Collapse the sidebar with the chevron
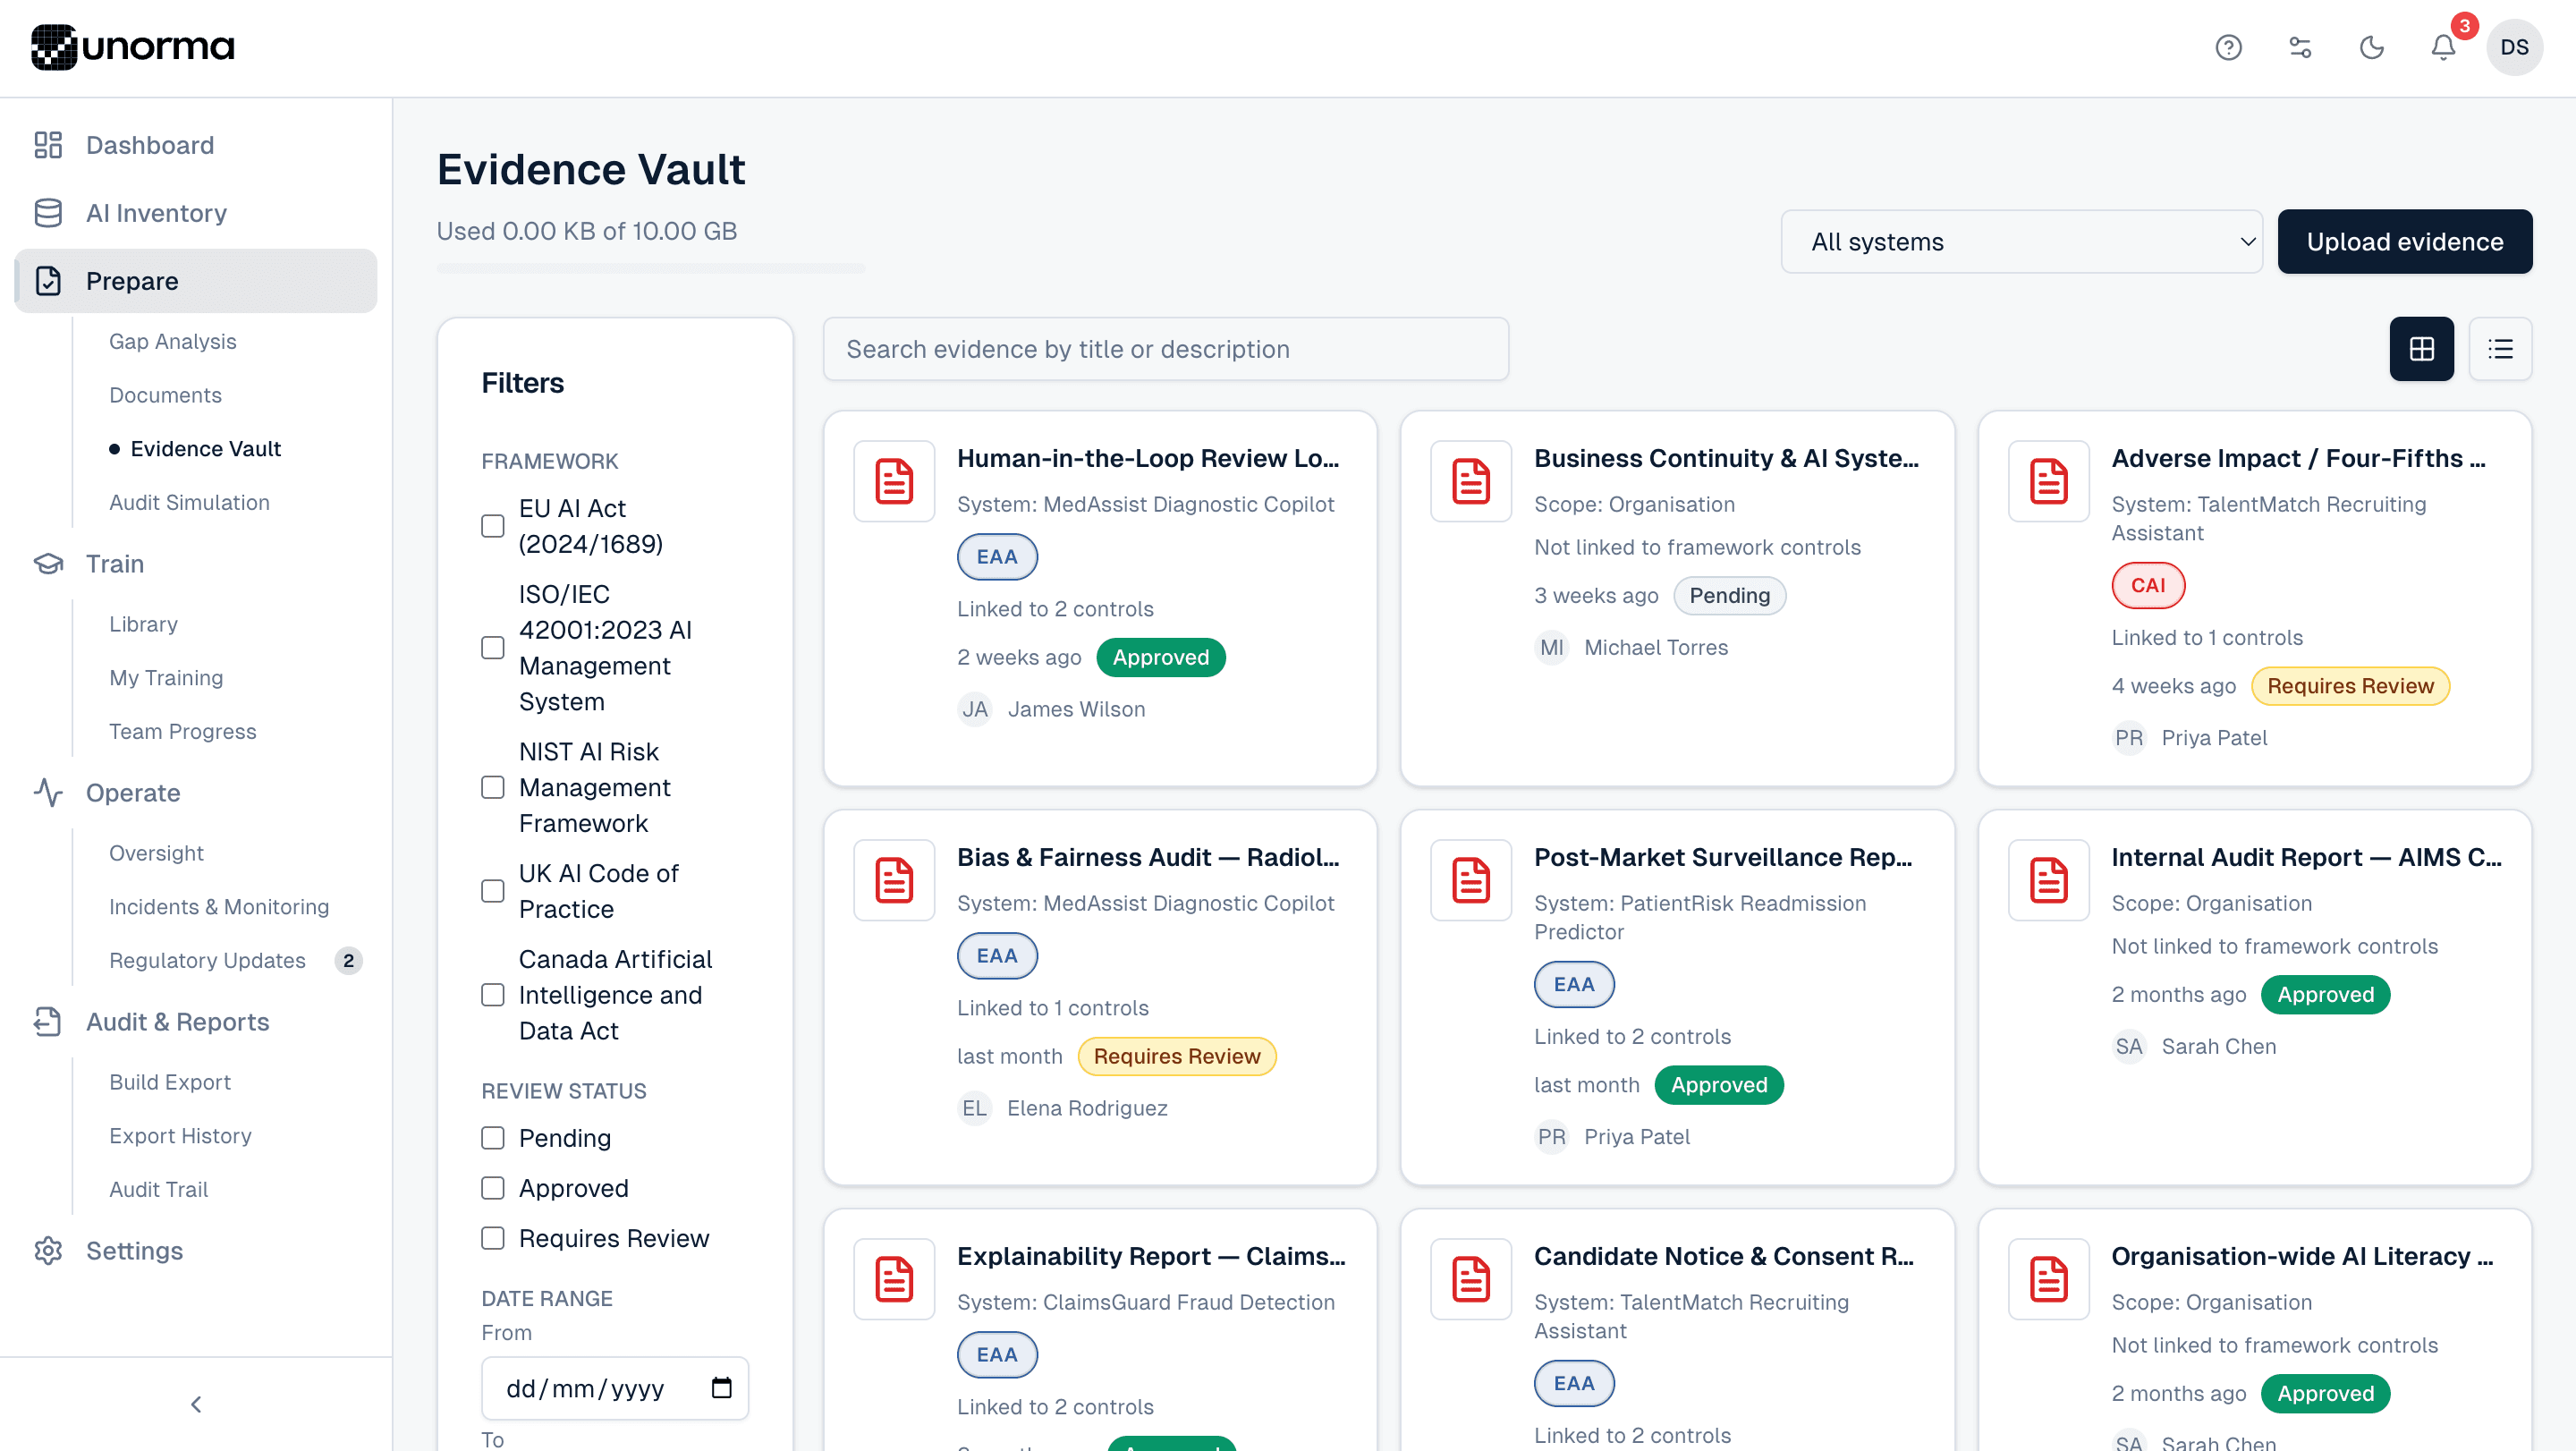This screenshot has height=1451, width=2576. (x=196, y=1404)
